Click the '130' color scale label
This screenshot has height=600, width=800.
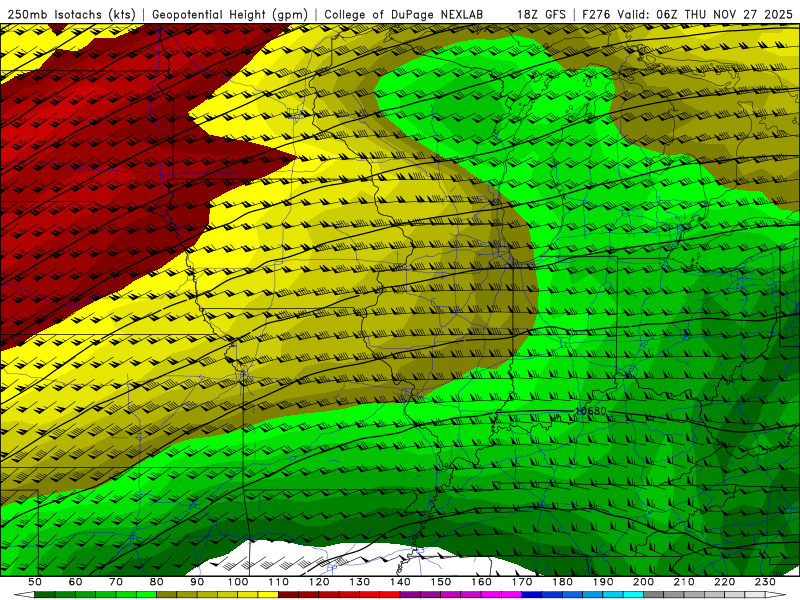coord(360,582)
